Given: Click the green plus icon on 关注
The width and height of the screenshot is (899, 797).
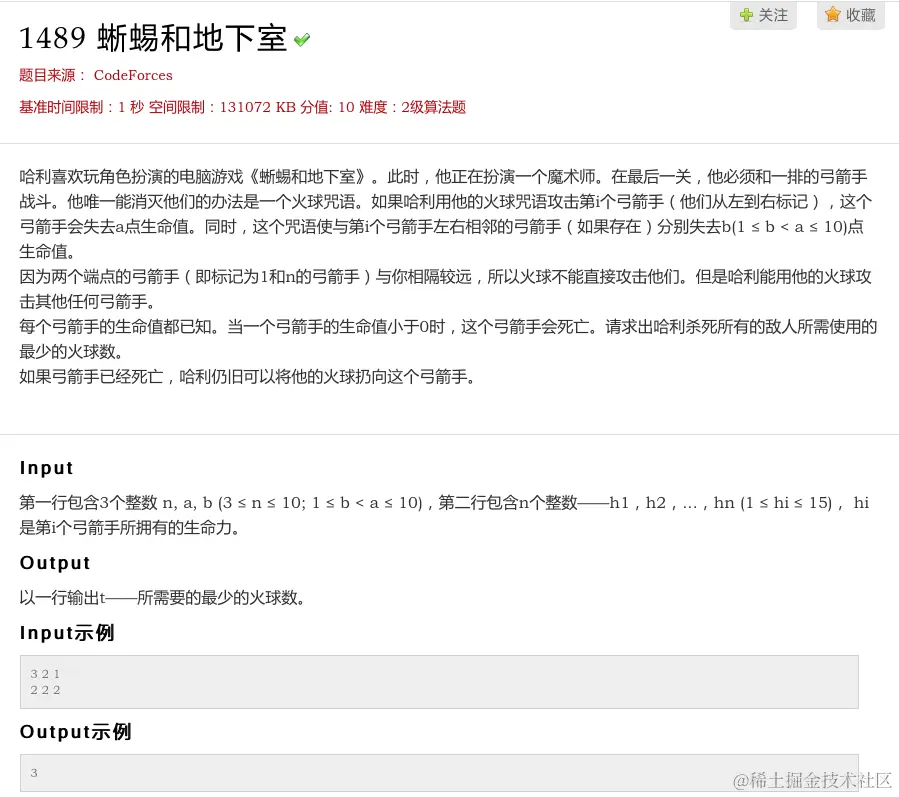Looking at the screenshot, I should click(x=746, y=15).
